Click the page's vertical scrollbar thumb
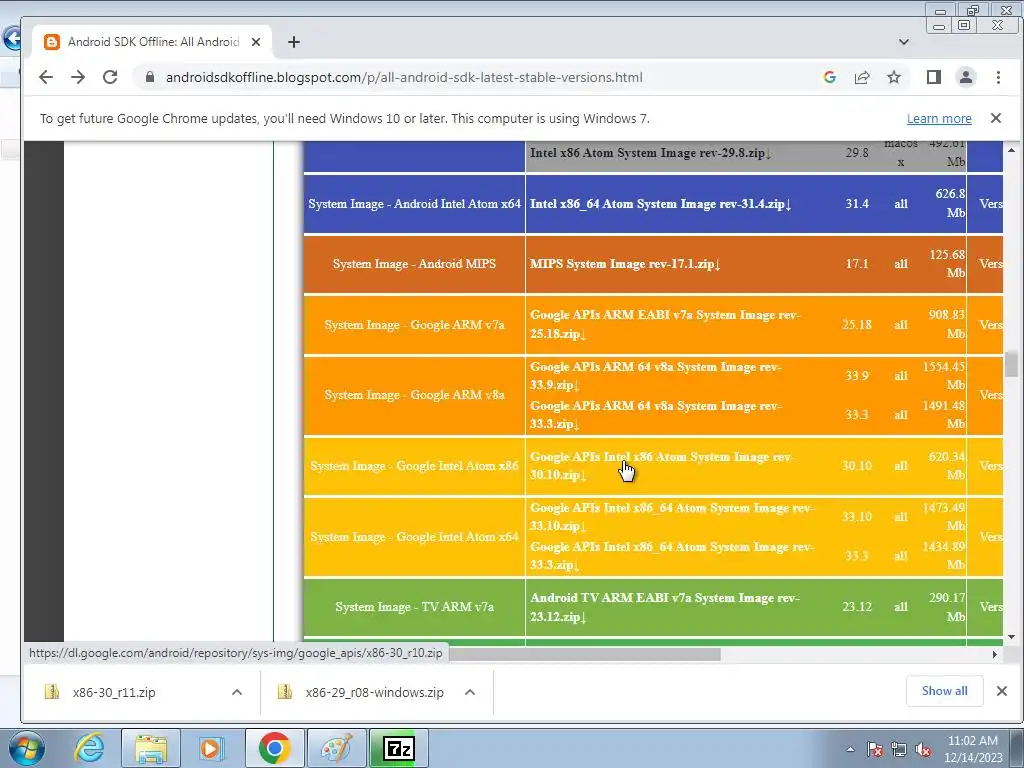The height and width of the screenshot is (768, 1024). pyautogui.click(x=1012, y=364)
